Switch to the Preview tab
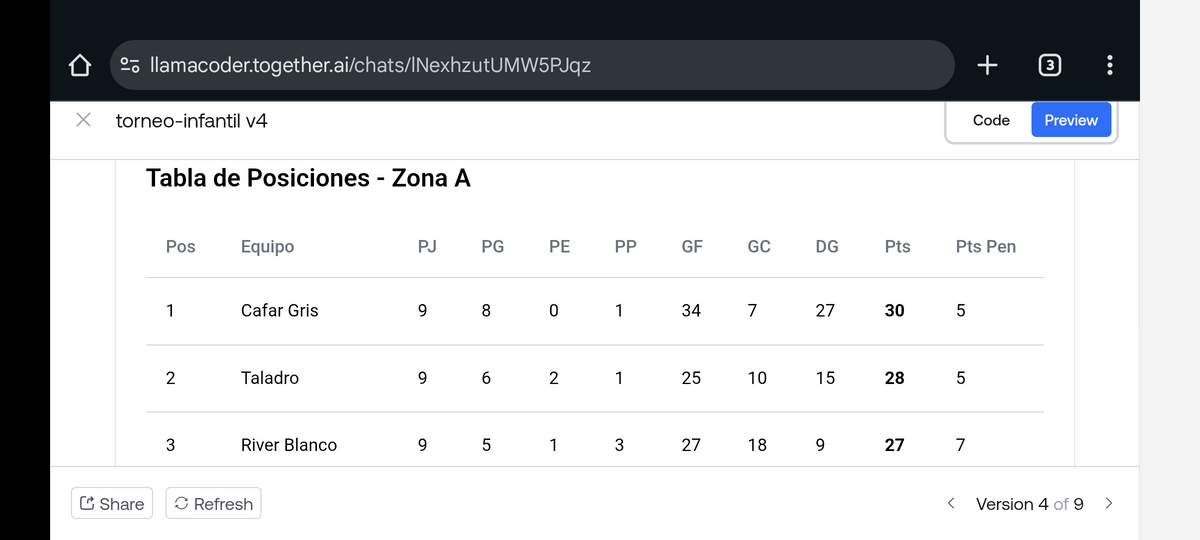1200x540 pixels. click(1071, 120)
